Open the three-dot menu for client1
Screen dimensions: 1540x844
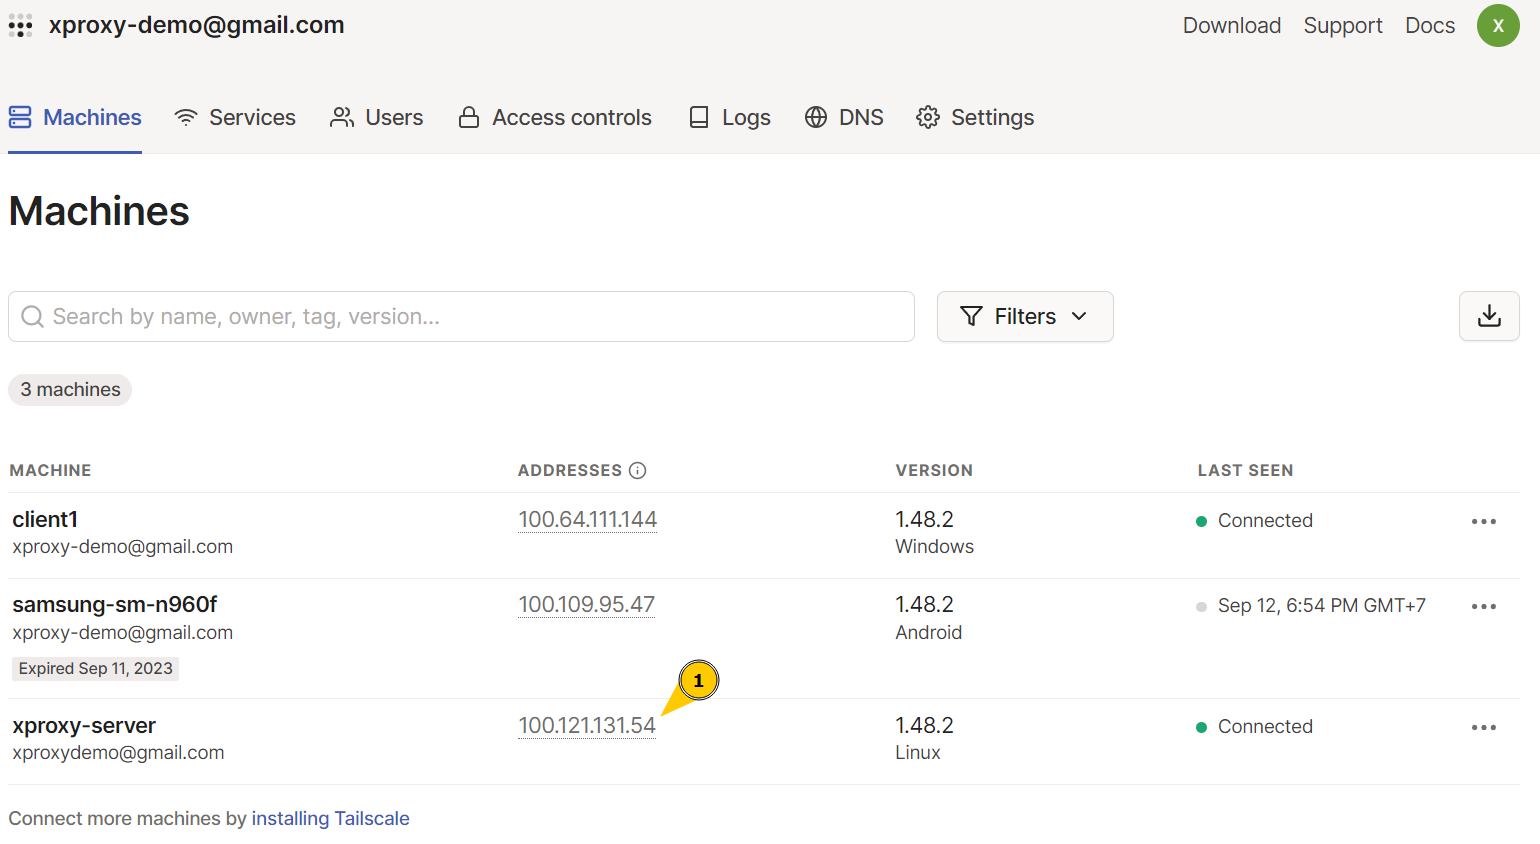click(1484, 521)
